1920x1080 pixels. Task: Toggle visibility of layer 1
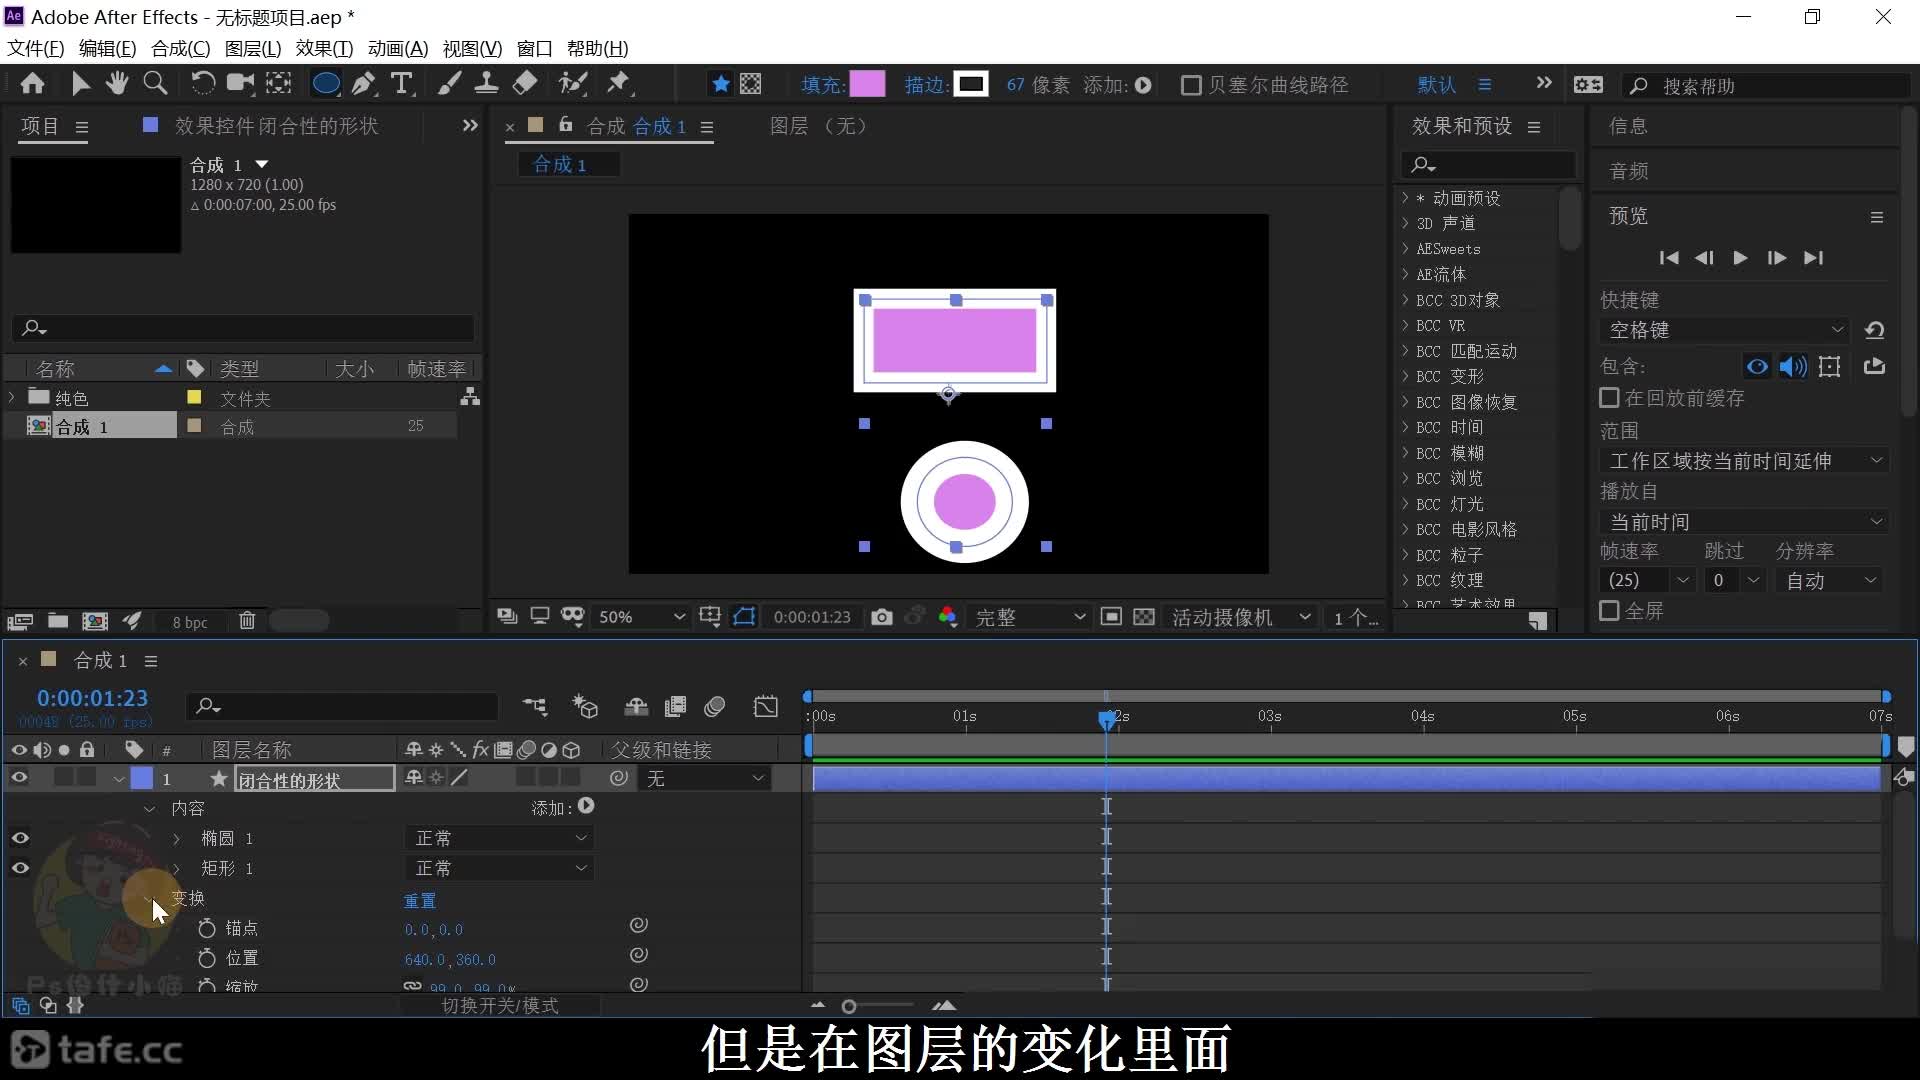19,778
